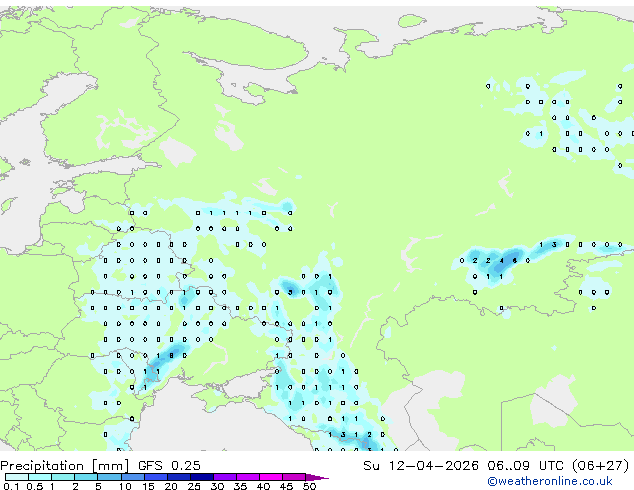This screenshot has height=490, width=634.
Task: Click the legend label '0.5'
Action: point(35,486)
